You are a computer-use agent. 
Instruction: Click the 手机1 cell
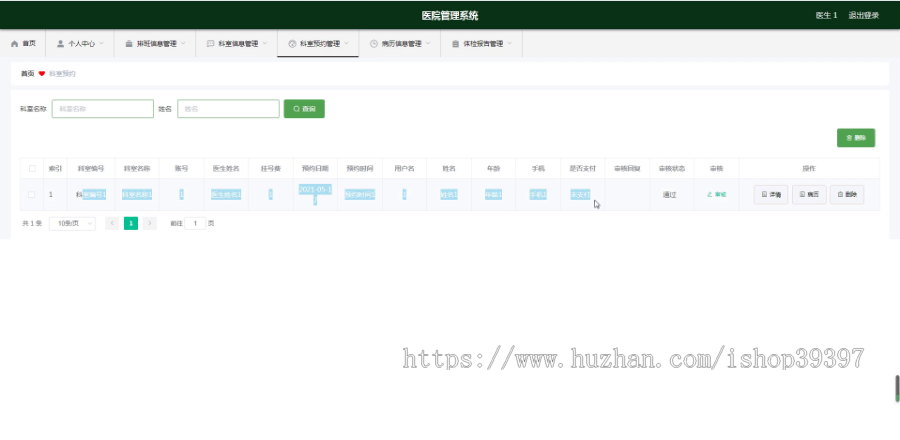coord(538,194)
